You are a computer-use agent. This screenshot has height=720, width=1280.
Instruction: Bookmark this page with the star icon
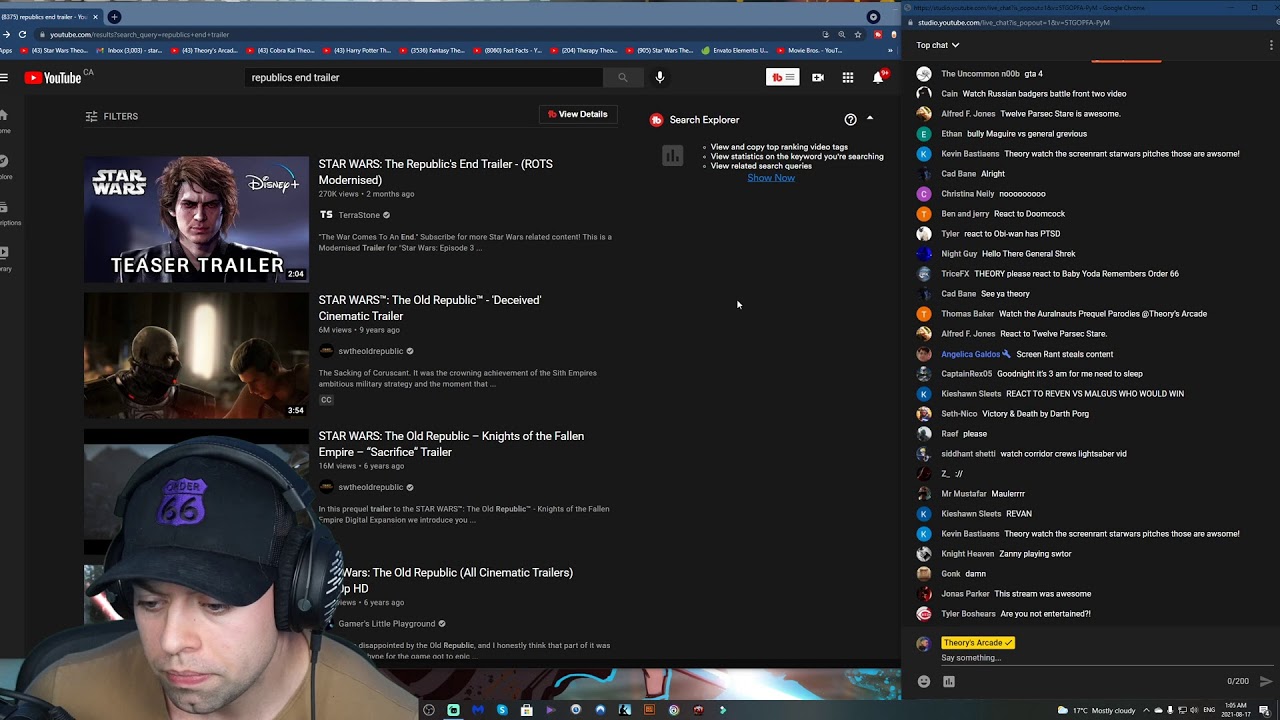(x=857, y=34)
